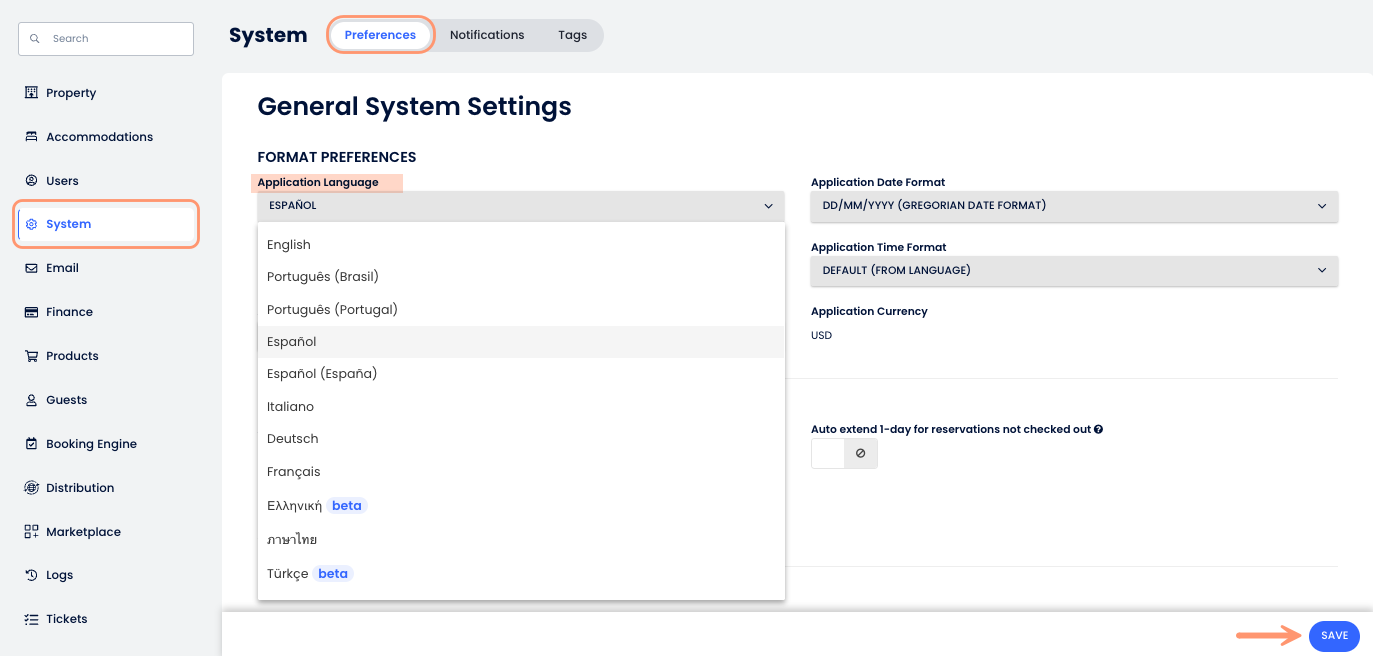Viewport: 1373px width, 656px height.
Task: Open the Distribution globe icon
Action: pyautogui.click(x=31, y=488)
